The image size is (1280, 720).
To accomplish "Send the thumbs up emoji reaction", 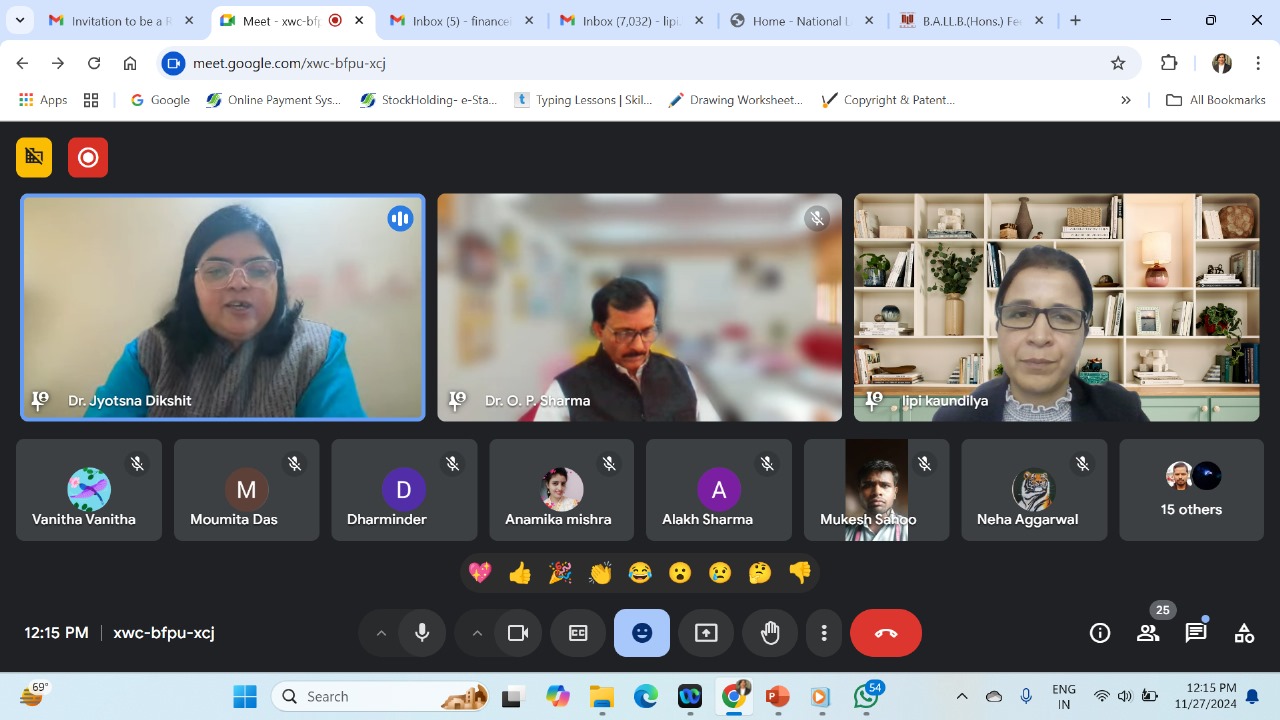I will 520,573.
